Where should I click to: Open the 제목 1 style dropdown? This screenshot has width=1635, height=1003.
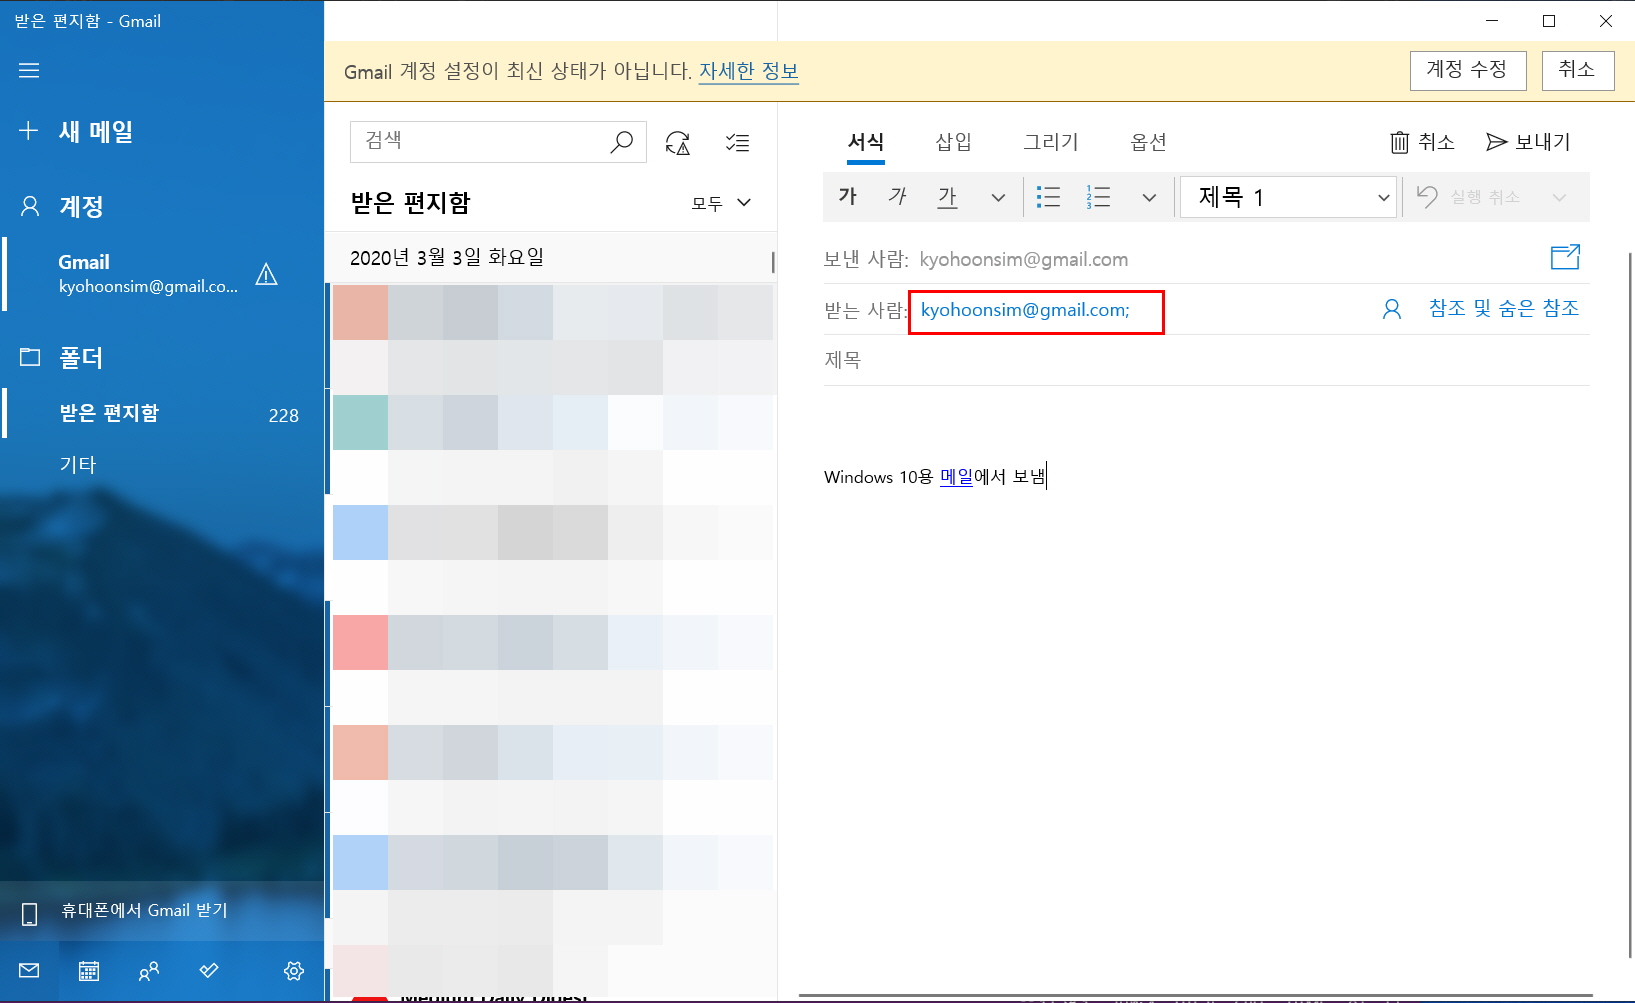1288,197
